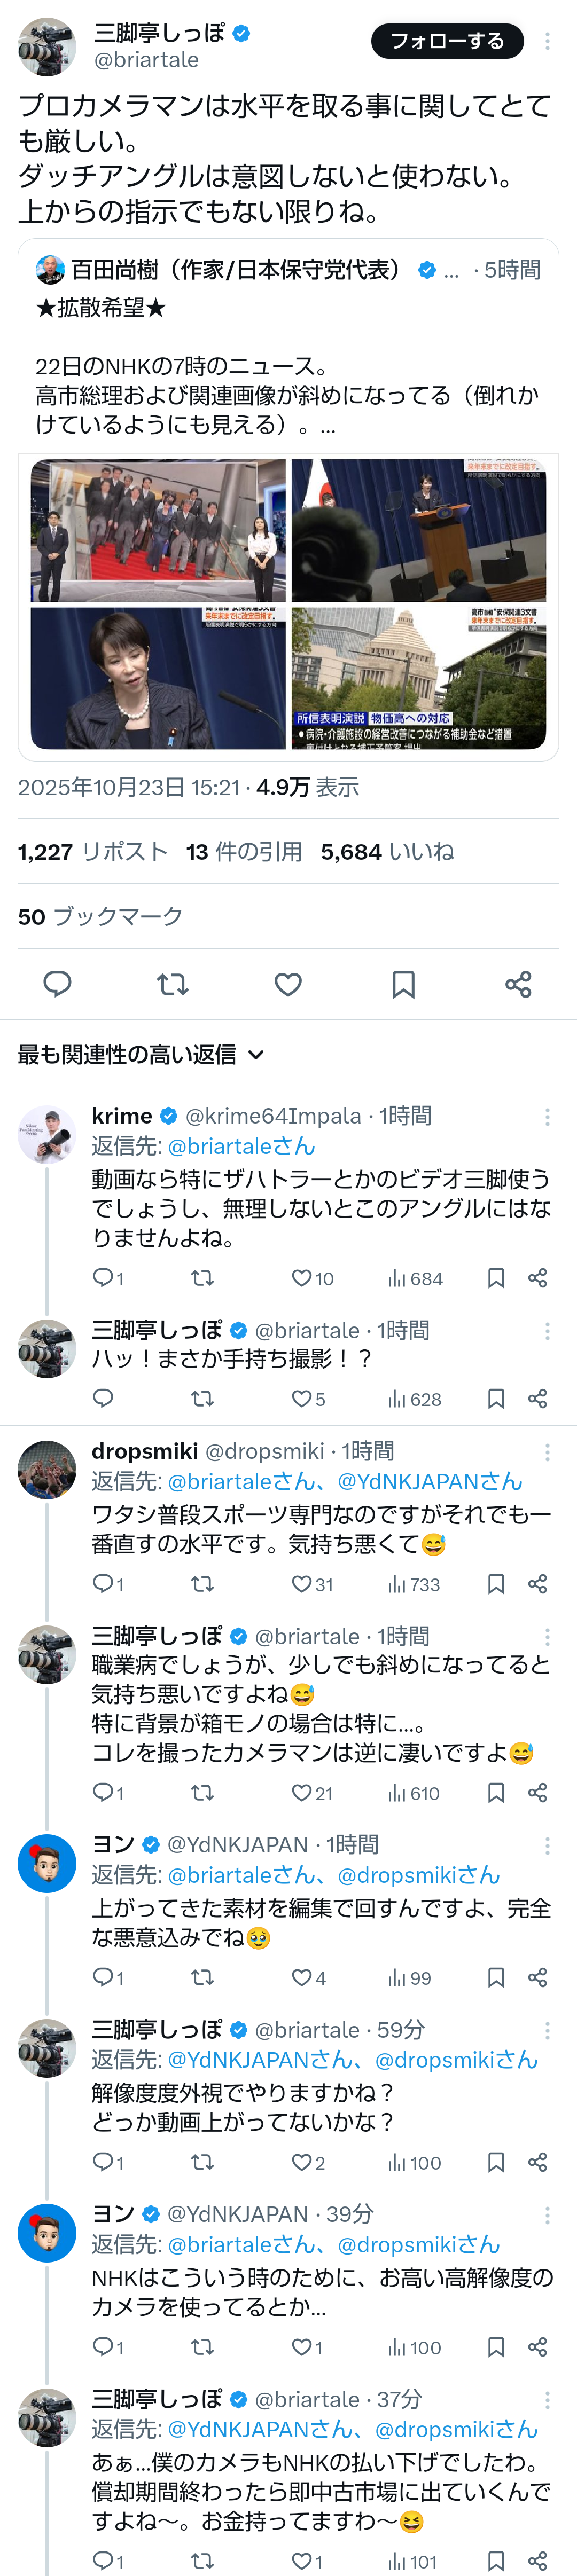The image size is (577, 2576).
Task: Open the Diet building image thumbnail
Action: [x=419, y=678]
